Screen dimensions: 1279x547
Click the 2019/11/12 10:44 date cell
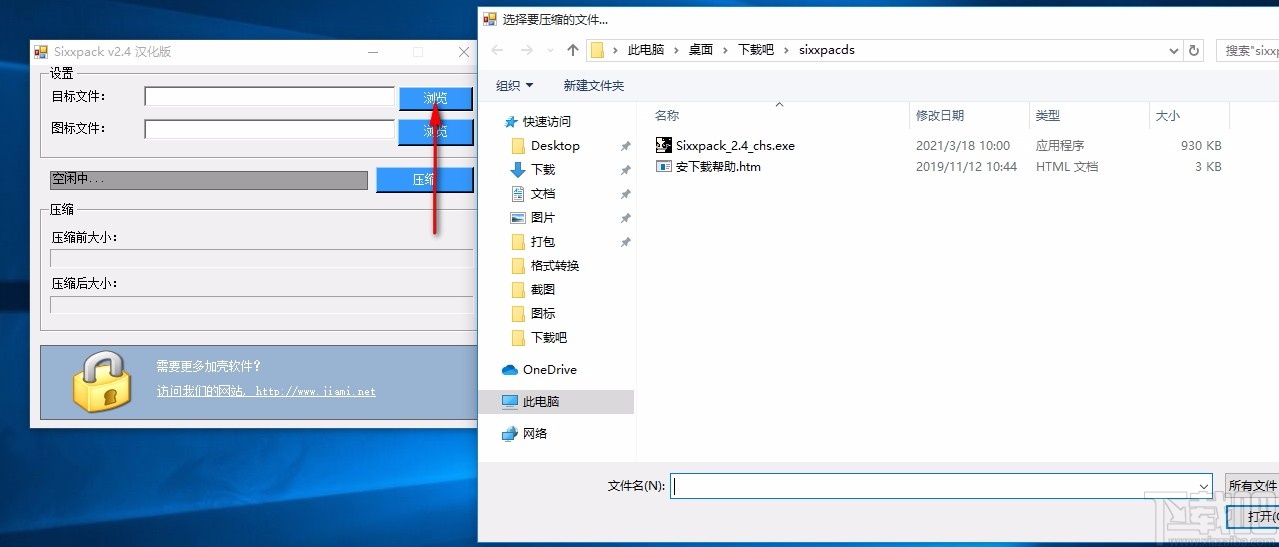tap(967, 166)
